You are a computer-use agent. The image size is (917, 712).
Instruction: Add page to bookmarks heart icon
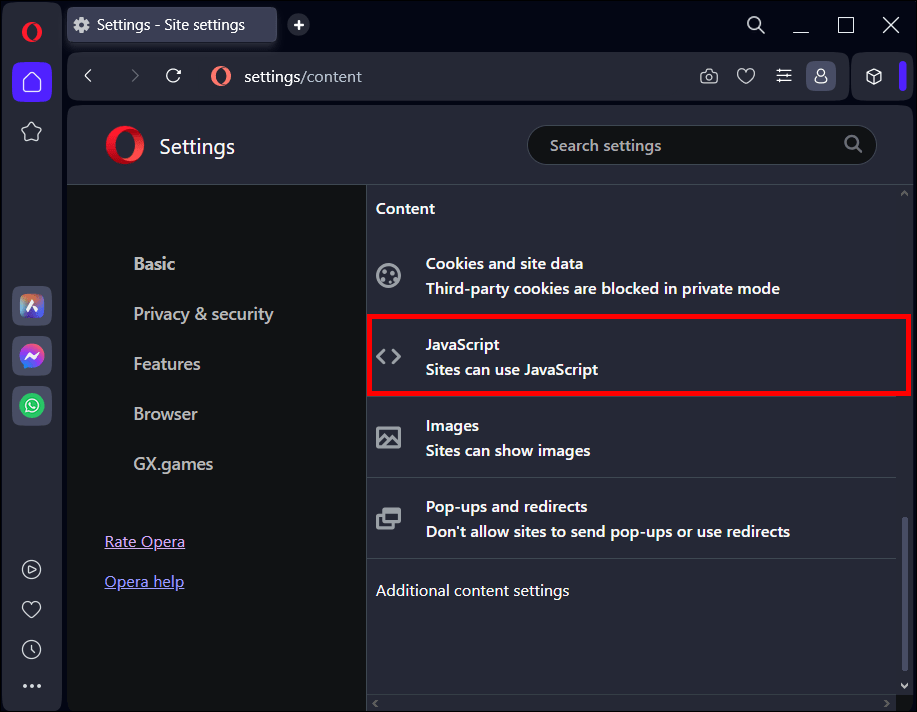(x=746, y=76)
